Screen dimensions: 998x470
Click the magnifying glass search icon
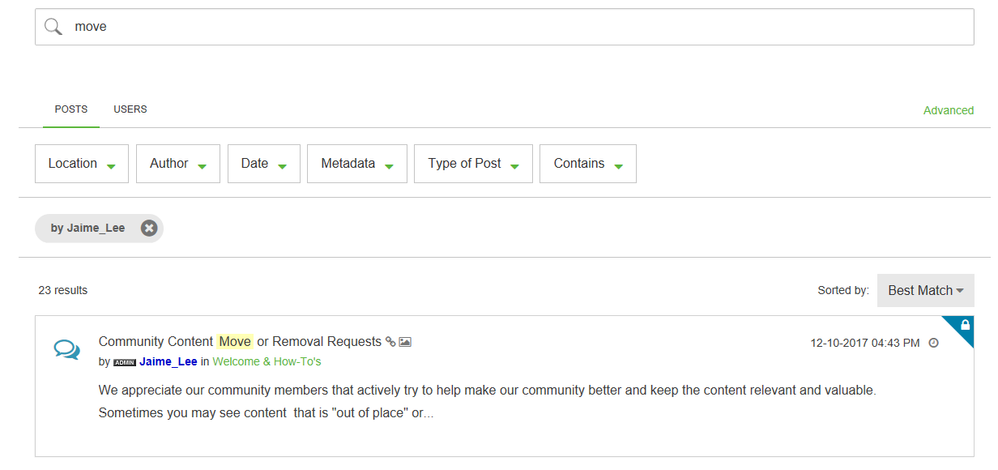(x=53, y=26)
